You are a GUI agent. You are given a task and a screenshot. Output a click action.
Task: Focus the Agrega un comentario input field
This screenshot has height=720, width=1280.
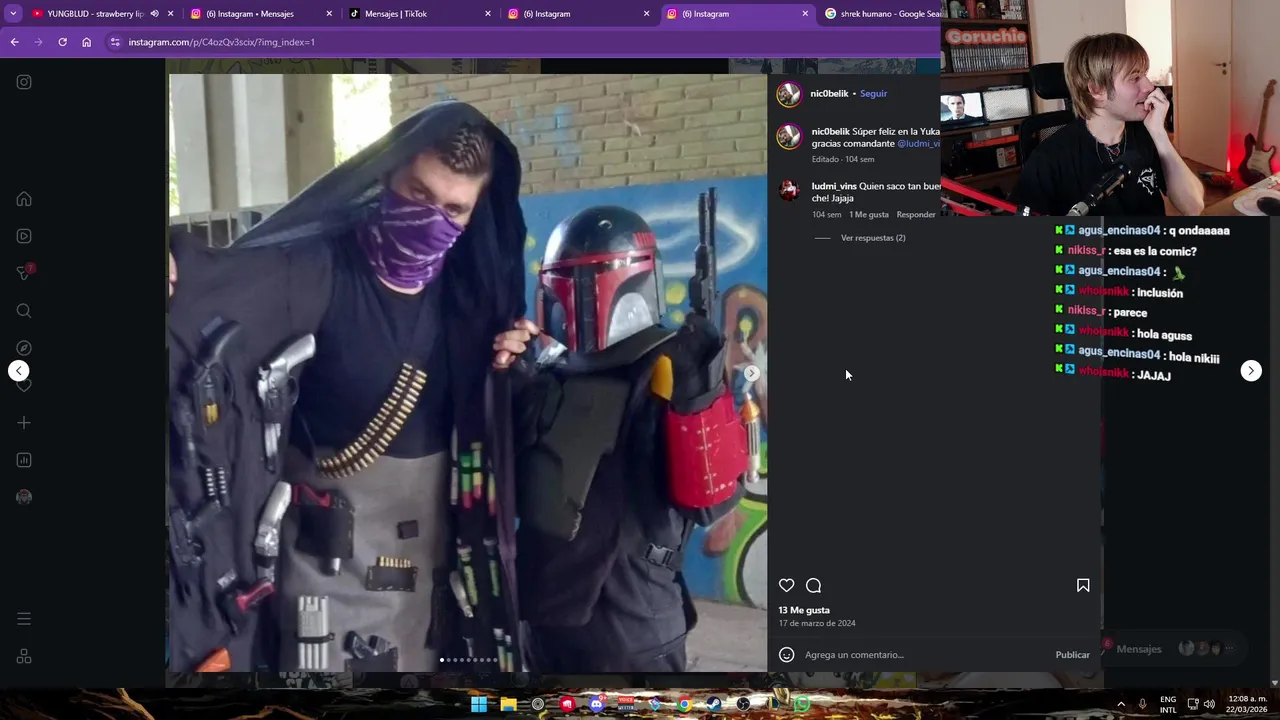point(925,655)
